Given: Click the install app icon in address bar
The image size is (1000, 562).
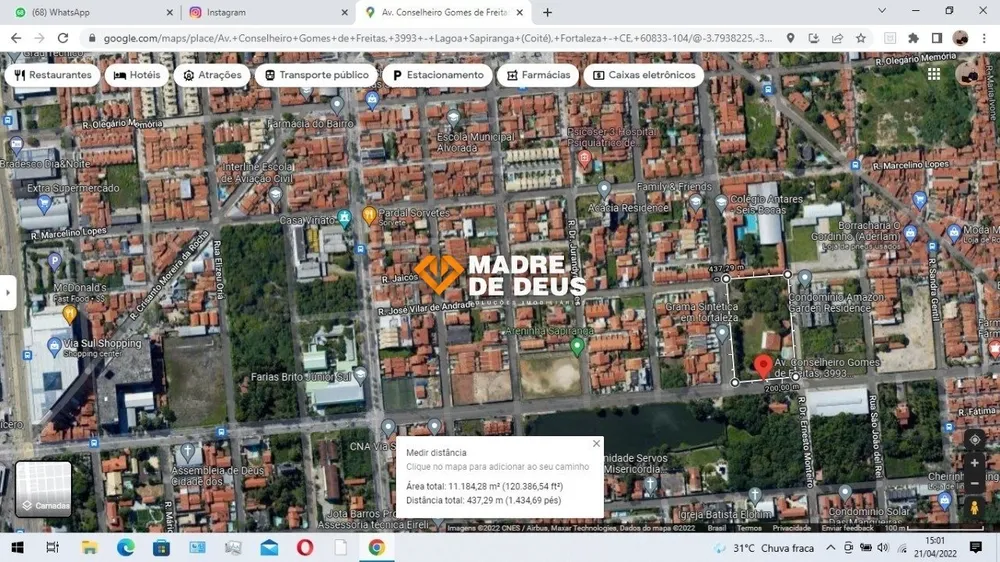Looking at the screenshot, I should coord(814,38).
